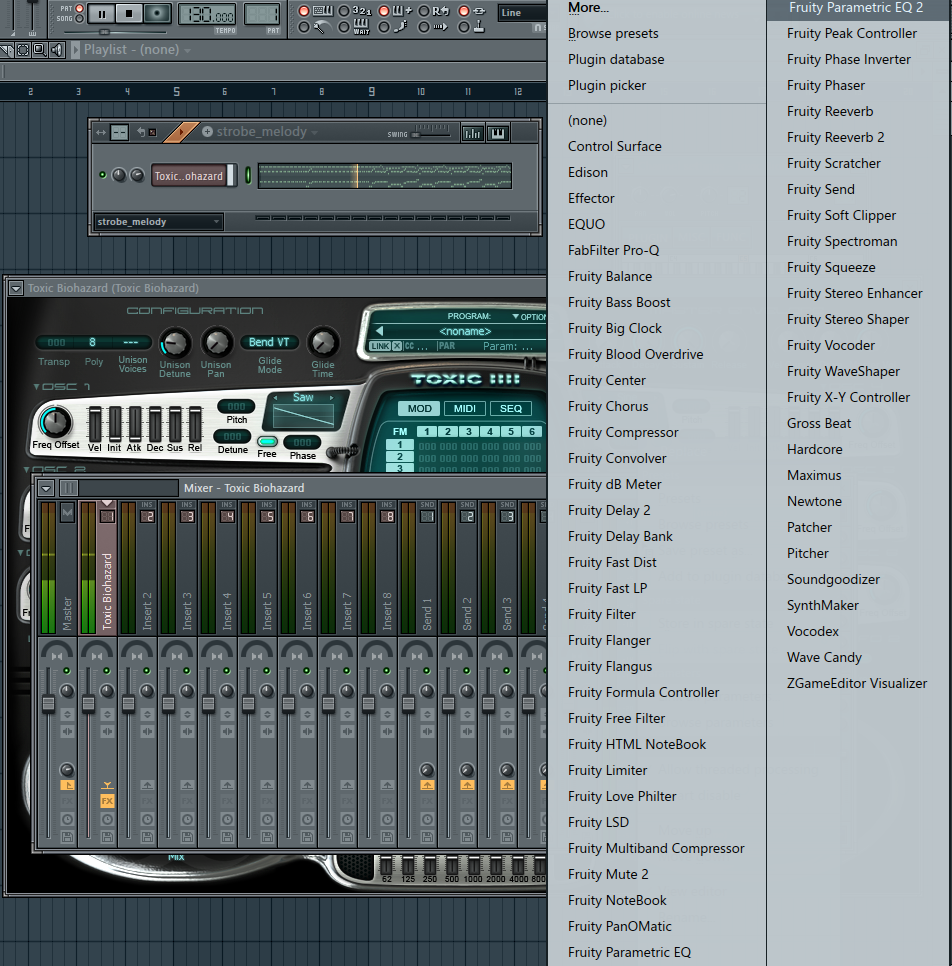
Task: Open the strobe_melody pattern title dropdown
Action: point(314,132)
